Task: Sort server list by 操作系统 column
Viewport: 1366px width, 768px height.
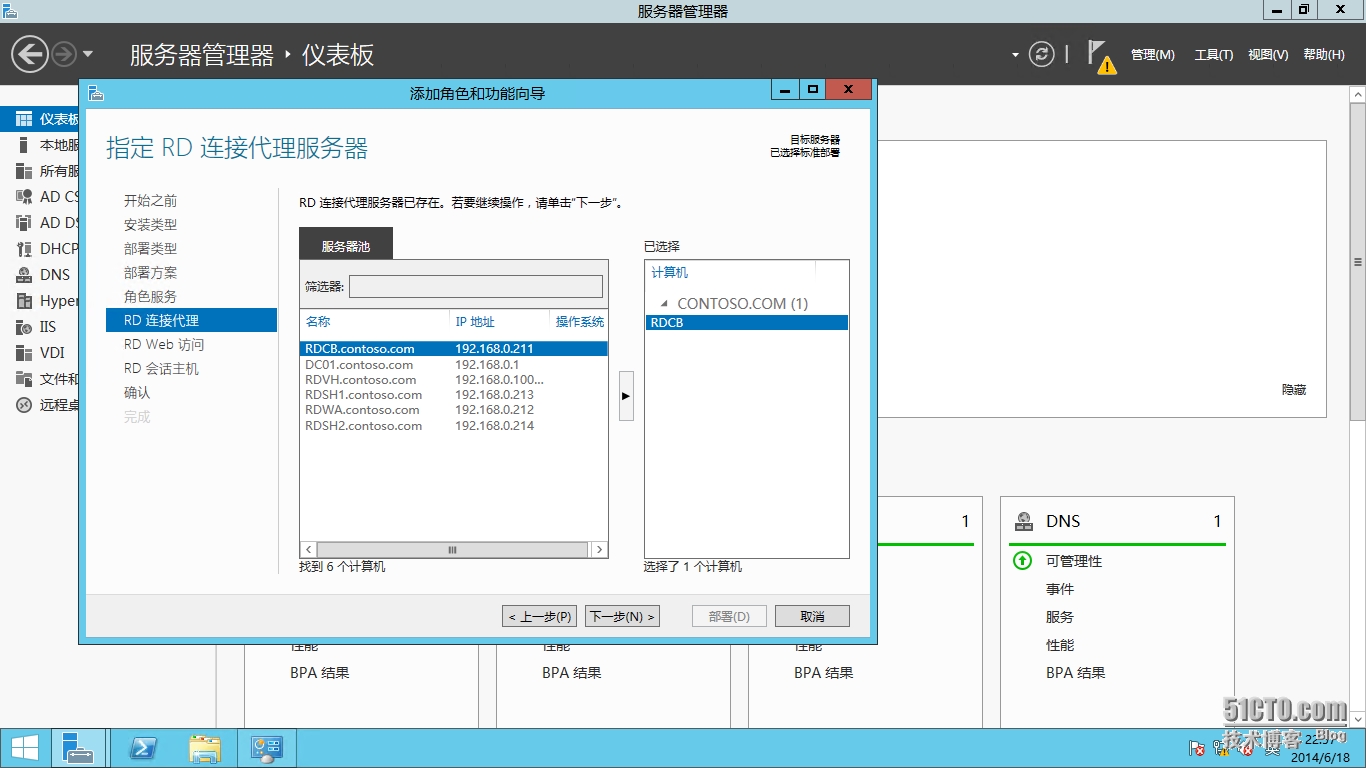Action: point(579,322)
